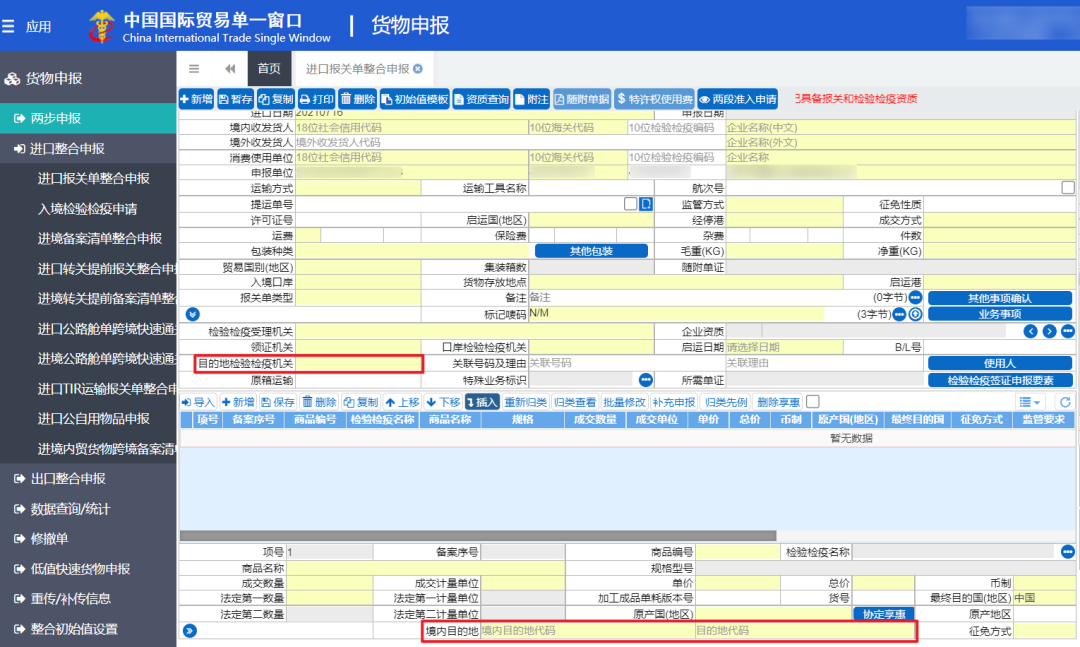1080x647 pixels.
Task: Collapse the left sidebar using the double-arrow chevron
Action: click(x=229, y=70)
